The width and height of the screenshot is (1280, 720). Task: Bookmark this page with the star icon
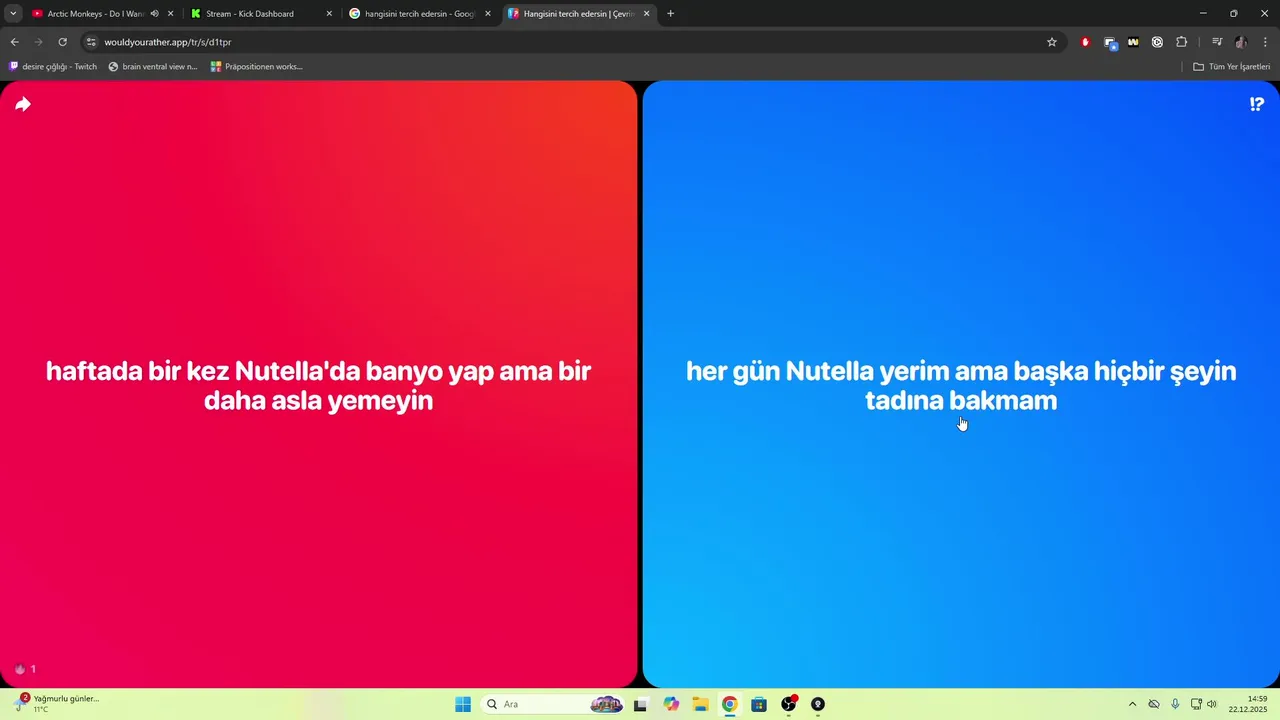(1052, 42)
